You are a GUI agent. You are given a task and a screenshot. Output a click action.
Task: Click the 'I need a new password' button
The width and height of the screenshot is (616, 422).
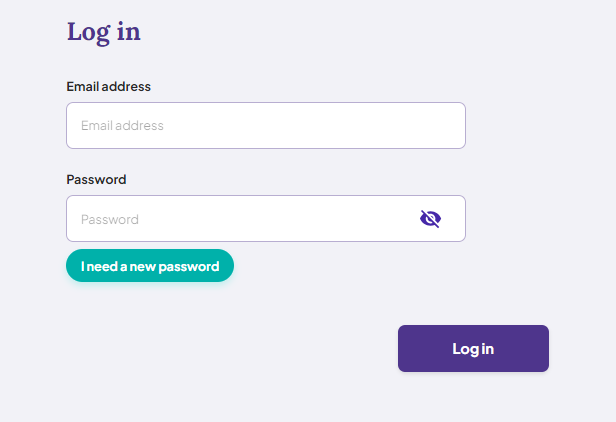click(x=150, y=266)
